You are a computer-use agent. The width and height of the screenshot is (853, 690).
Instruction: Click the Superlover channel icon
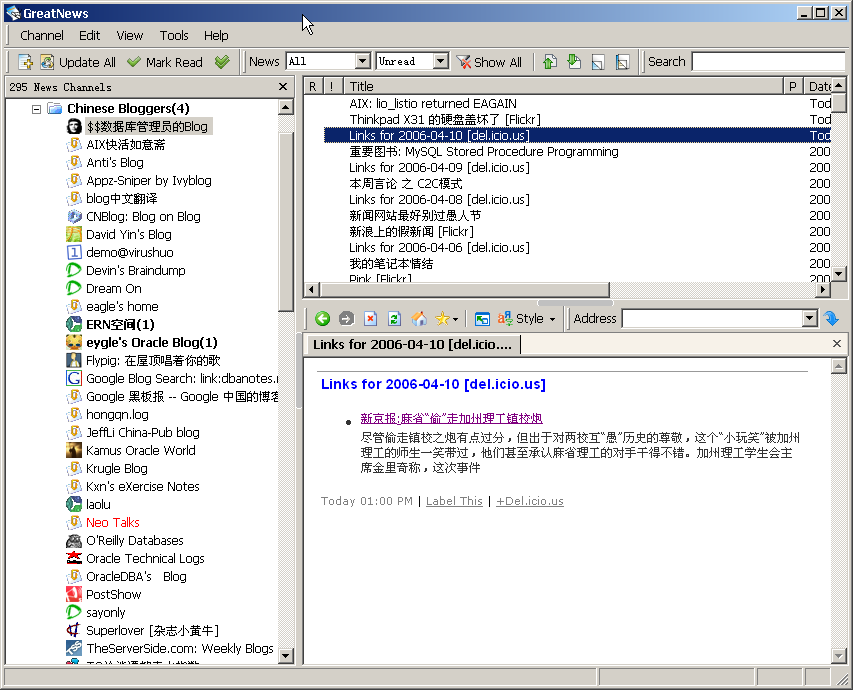(74, 630)
